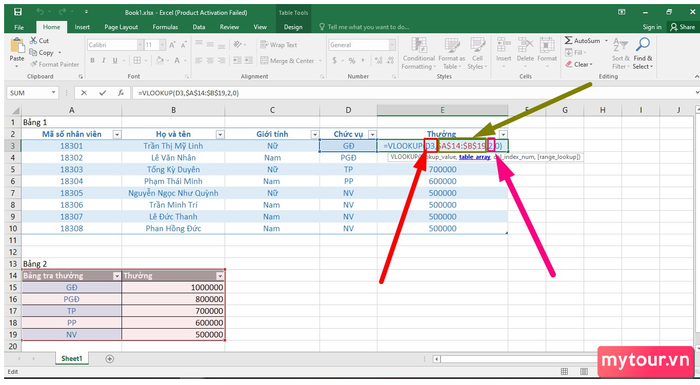The height and width of the screenshot is (385, 700).
Task: Switch to the Page Layout tab
Action: (121, 27)
